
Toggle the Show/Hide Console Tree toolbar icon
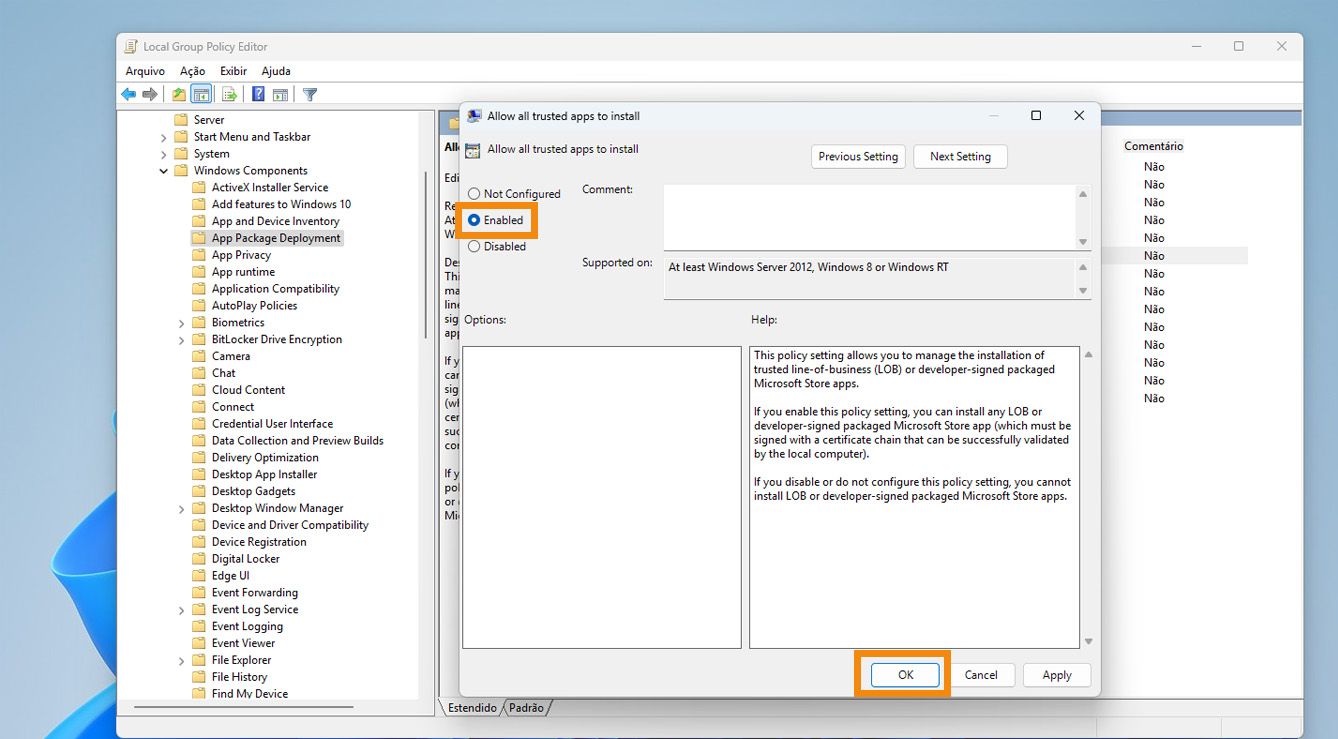201,94
